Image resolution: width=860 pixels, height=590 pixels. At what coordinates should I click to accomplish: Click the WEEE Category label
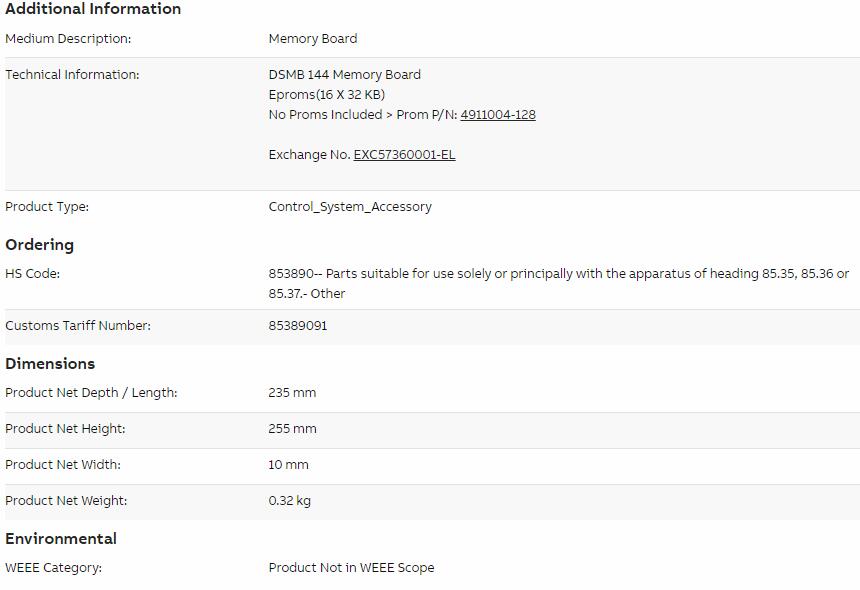click(x=53, y=568)
